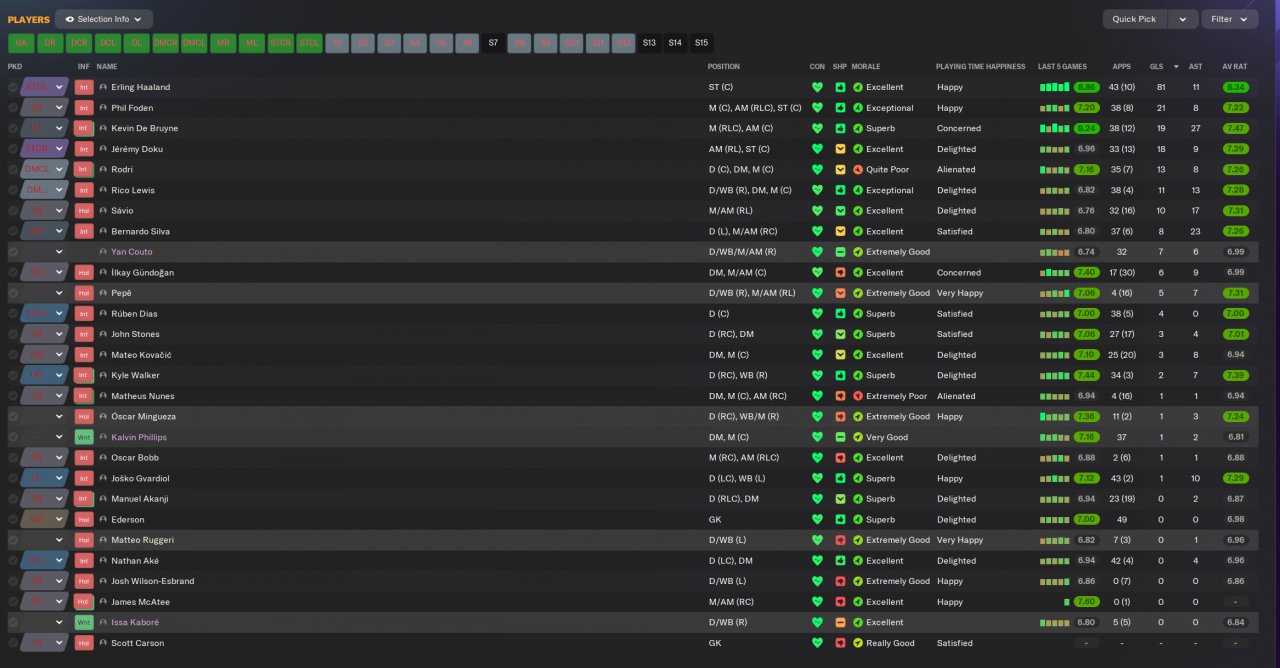Click the Quick Pick button
This screenshot has height=668, width=1280.
pos(1134,19)
